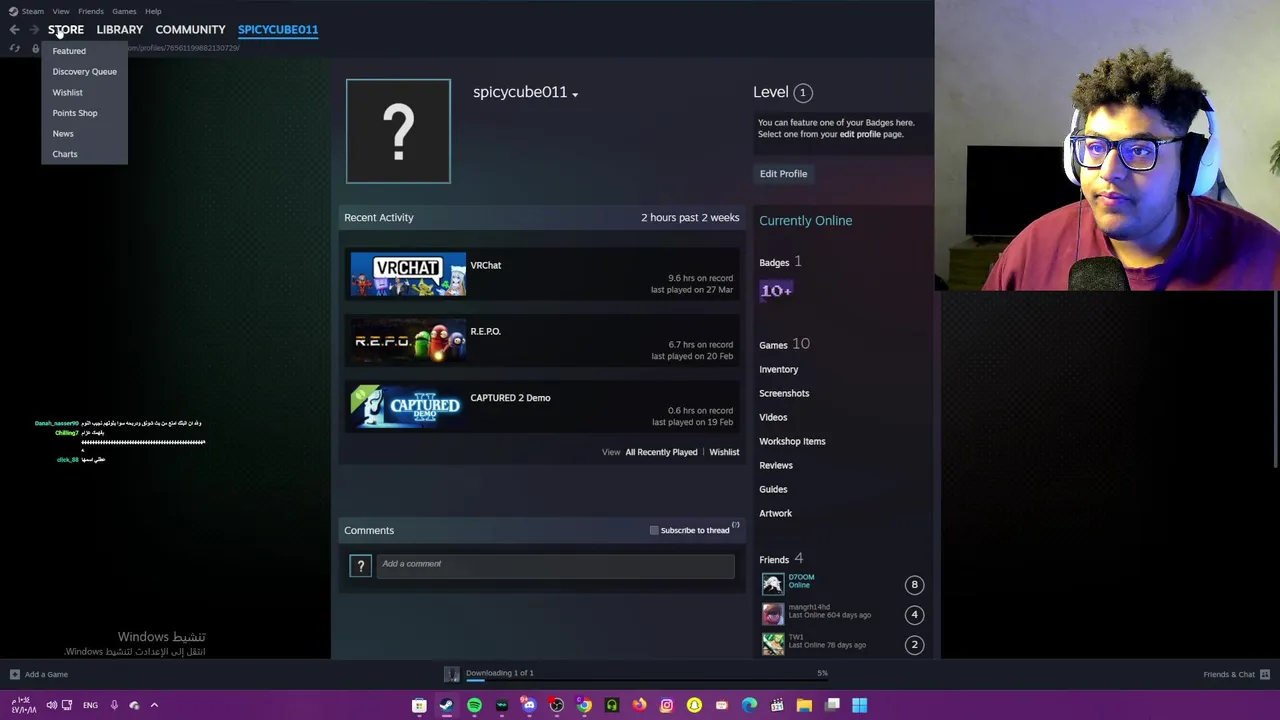Switch to the COMMUNITY tab
This screenshot has width=1280, height=720.
(190, 30)
